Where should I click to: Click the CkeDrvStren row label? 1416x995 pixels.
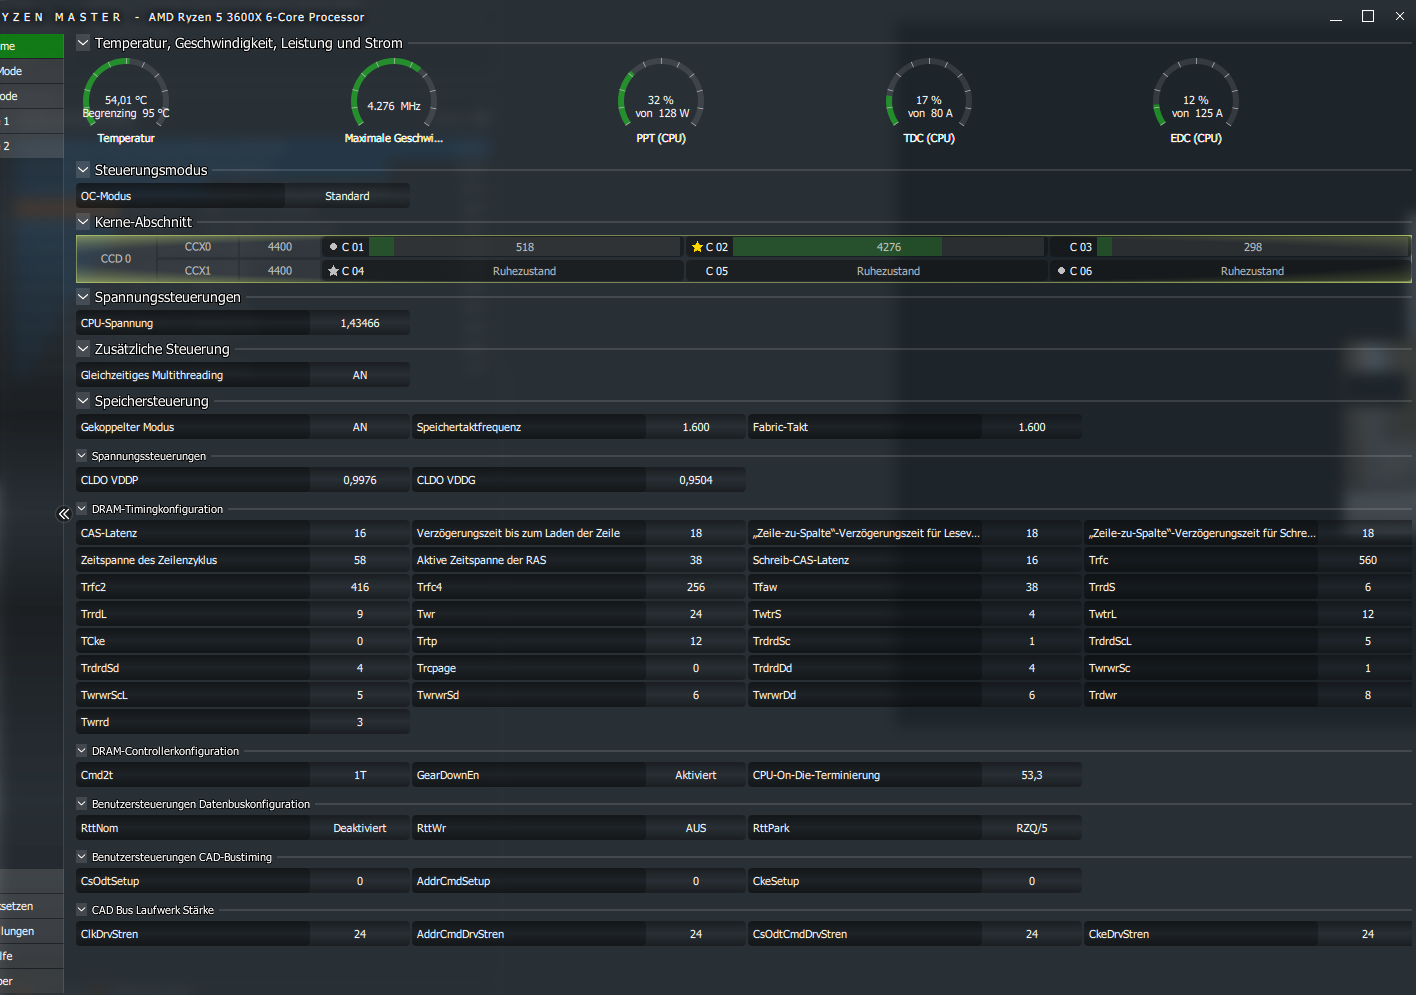coord(1119,934)
